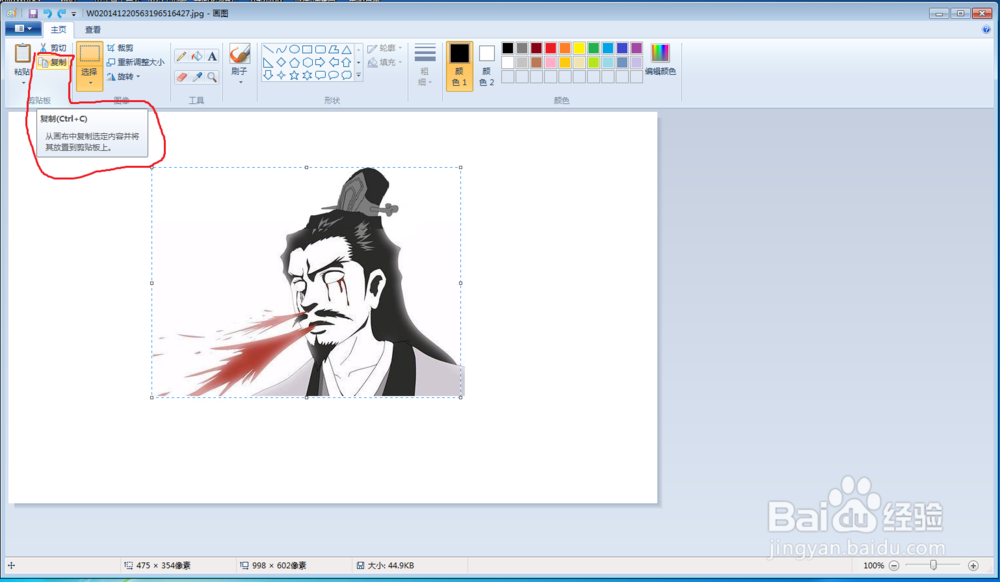Expand the Shapes gallery More arrow
The image size is (1000, 582).
click(x=358, y=75)
